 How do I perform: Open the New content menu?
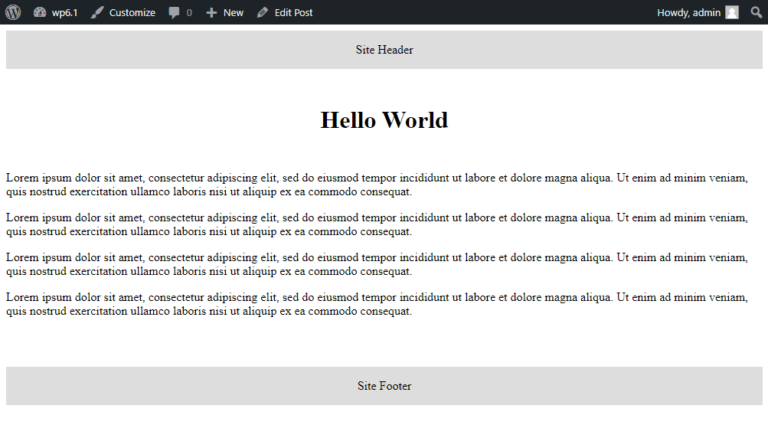click(233, 12)
